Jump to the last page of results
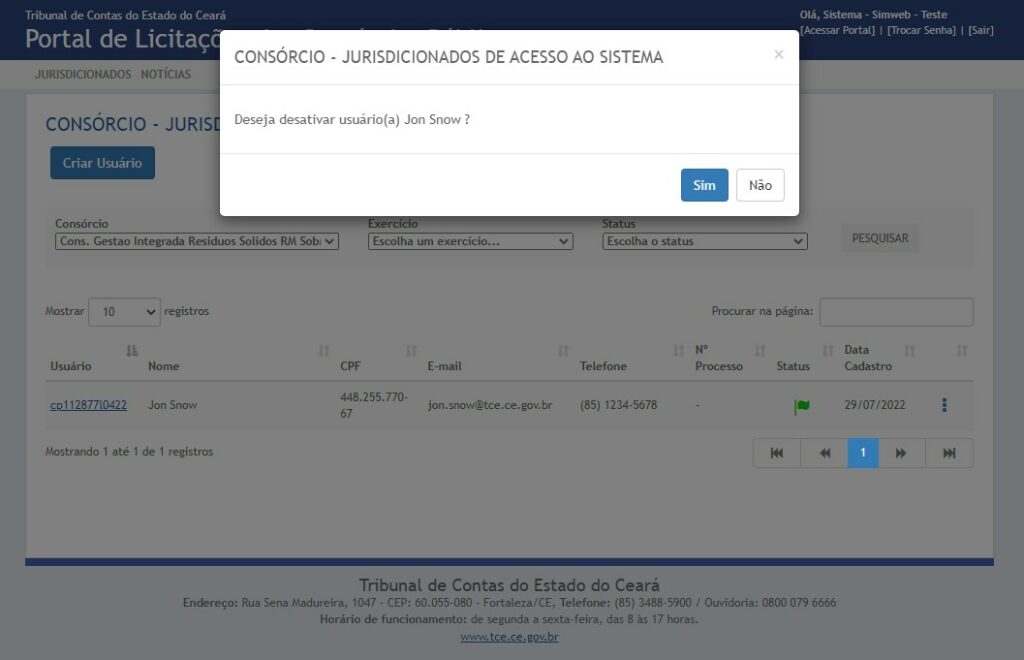This screenshot has height=660, width=1024. coord(949,453)
